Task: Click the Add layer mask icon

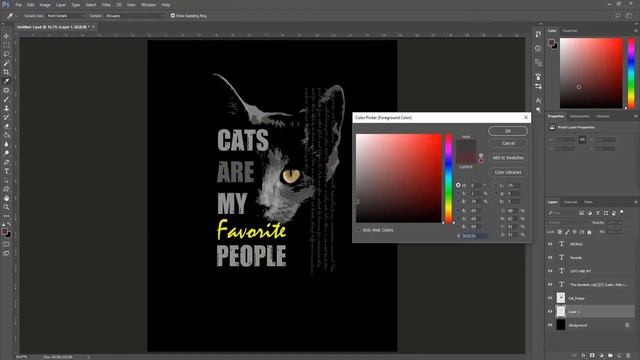Action: pyautogui.click(x=592, y=356)
